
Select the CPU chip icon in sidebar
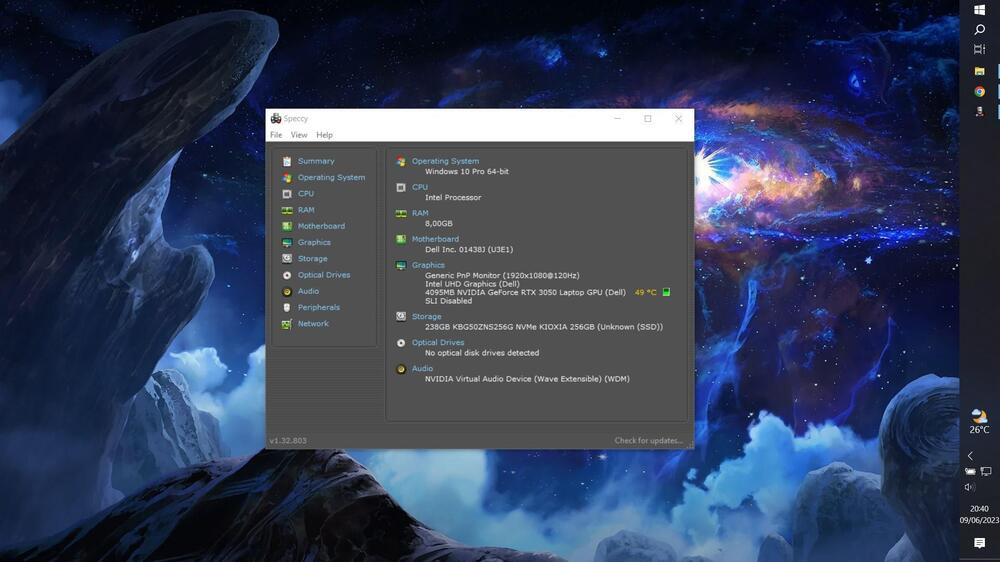pos(287,194)
